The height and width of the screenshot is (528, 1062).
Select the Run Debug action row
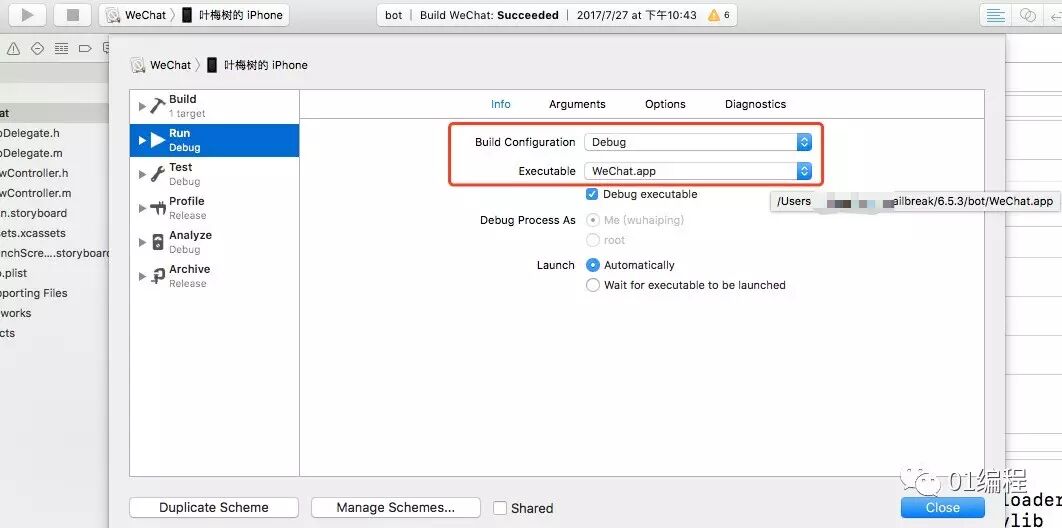[214, 140]
